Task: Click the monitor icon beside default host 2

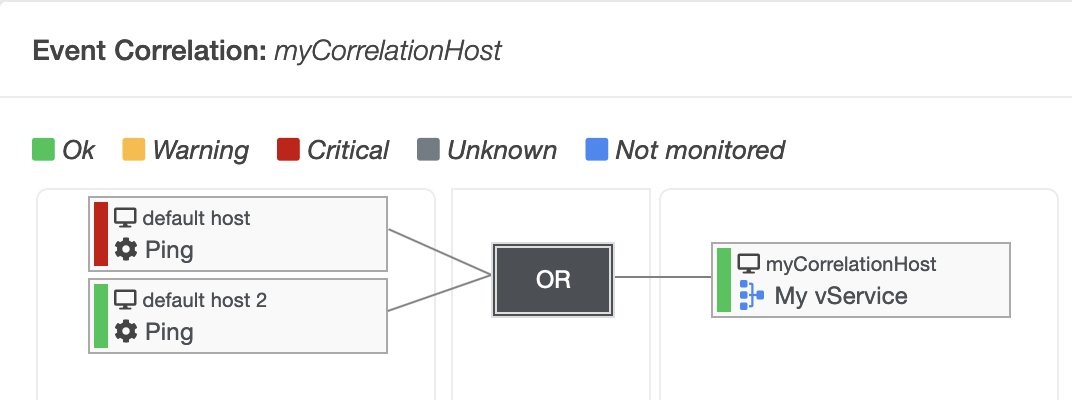Action: coord(125,299)
